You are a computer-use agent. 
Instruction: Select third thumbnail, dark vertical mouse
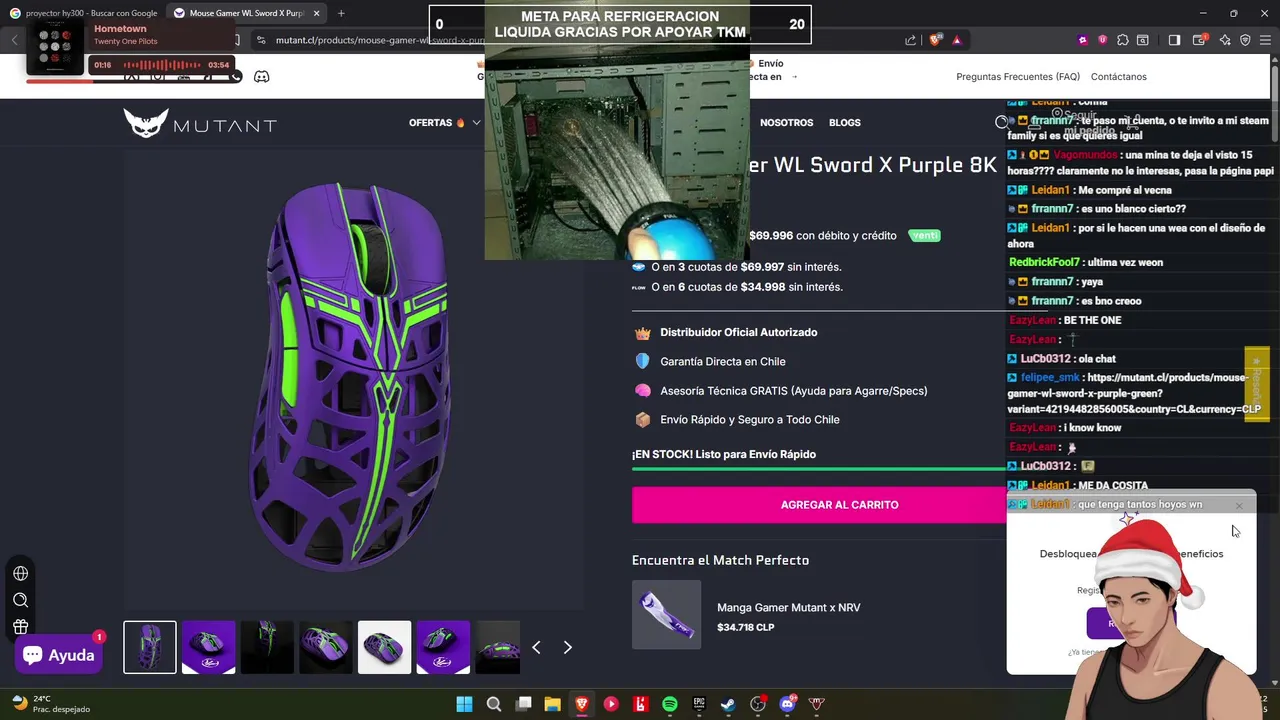click(267, 647)
